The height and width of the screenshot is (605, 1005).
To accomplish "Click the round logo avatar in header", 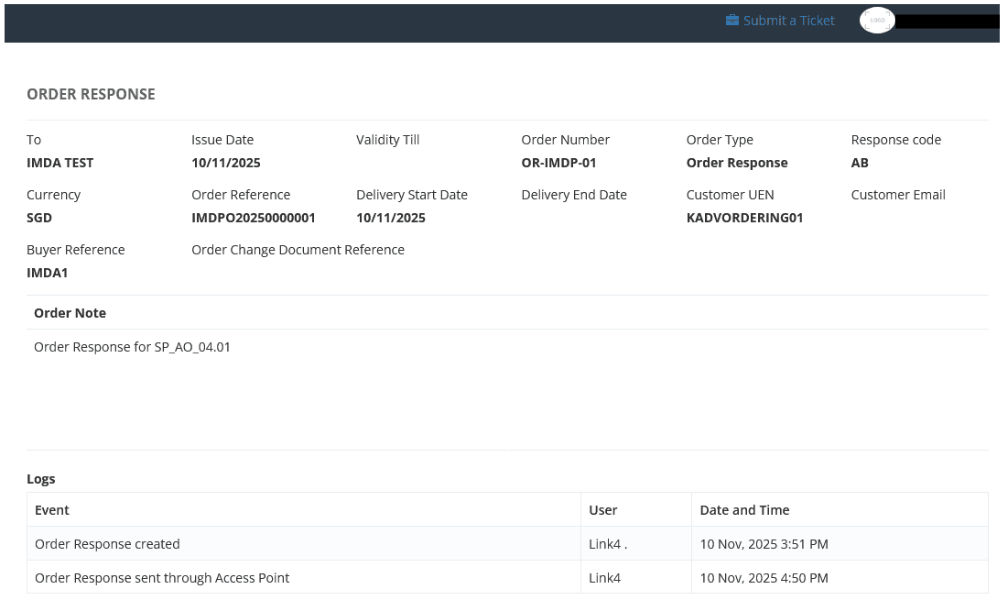I will [877, 21].
